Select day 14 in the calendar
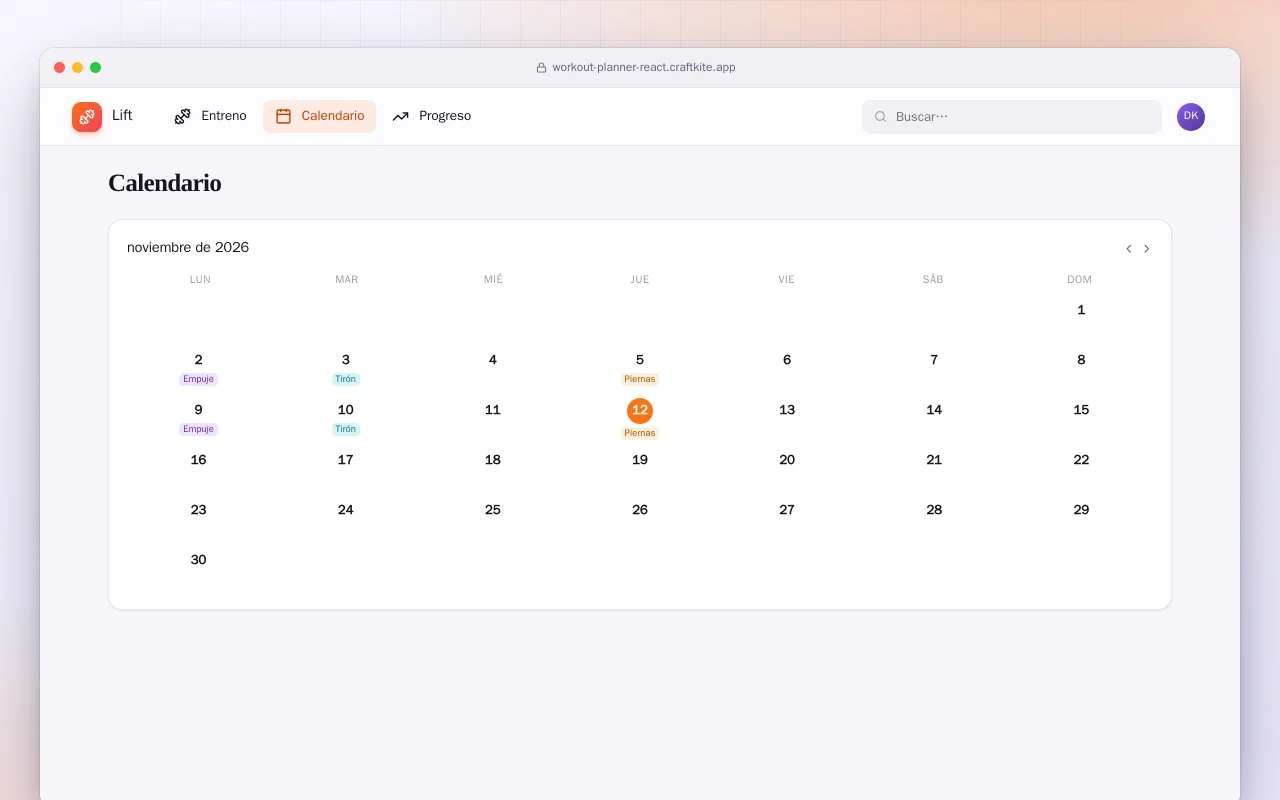 pyautogui.click(x=934, y=410)
